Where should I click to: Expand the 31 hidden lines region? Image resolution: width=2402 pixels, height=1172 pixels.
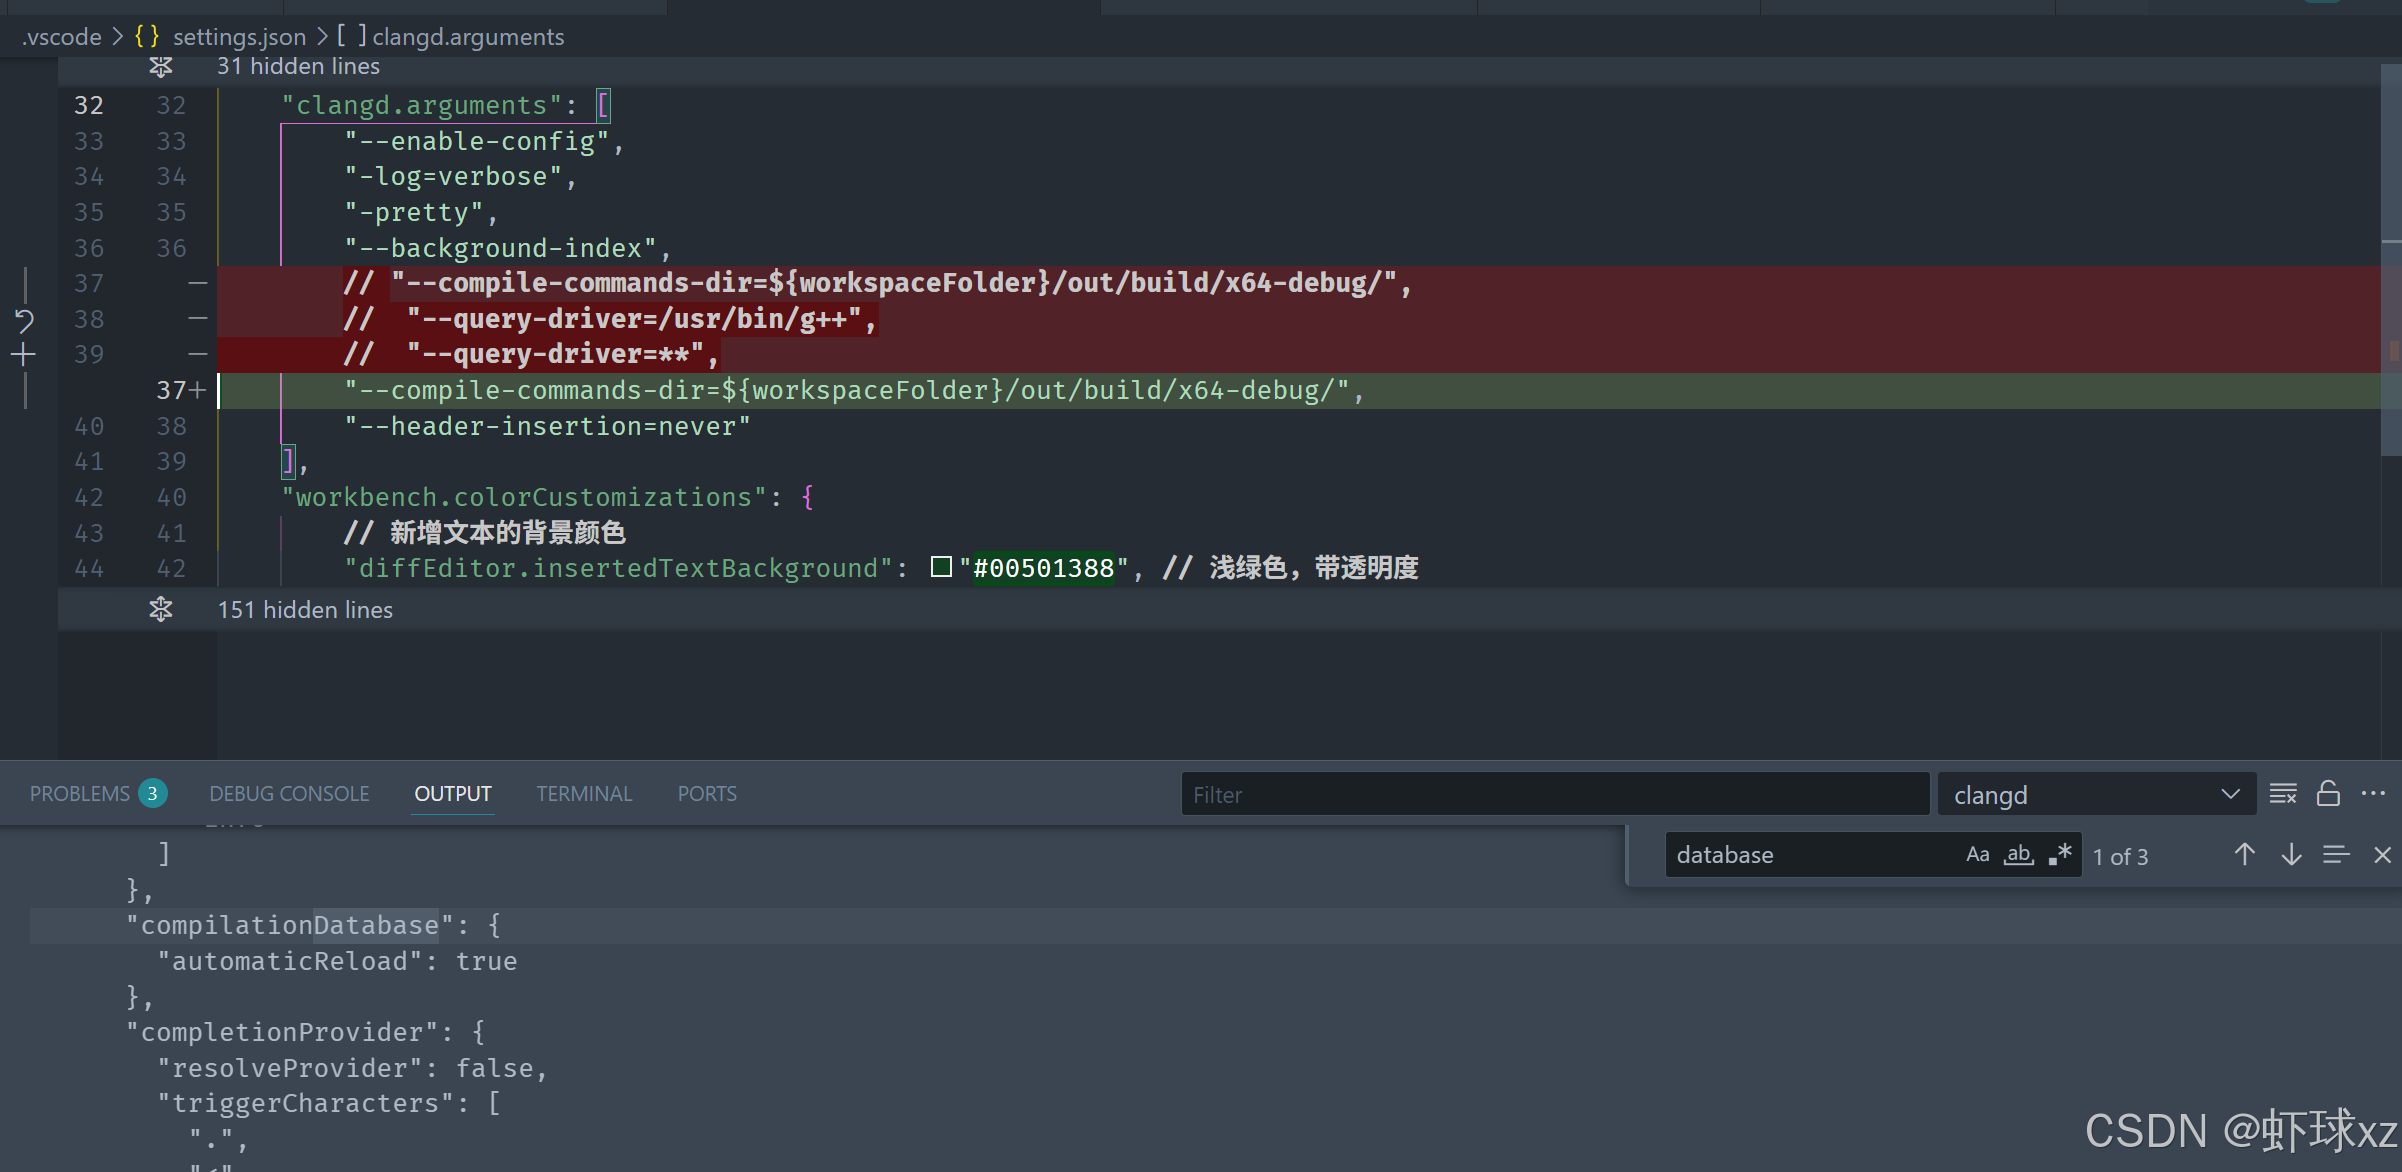[161, 67]
